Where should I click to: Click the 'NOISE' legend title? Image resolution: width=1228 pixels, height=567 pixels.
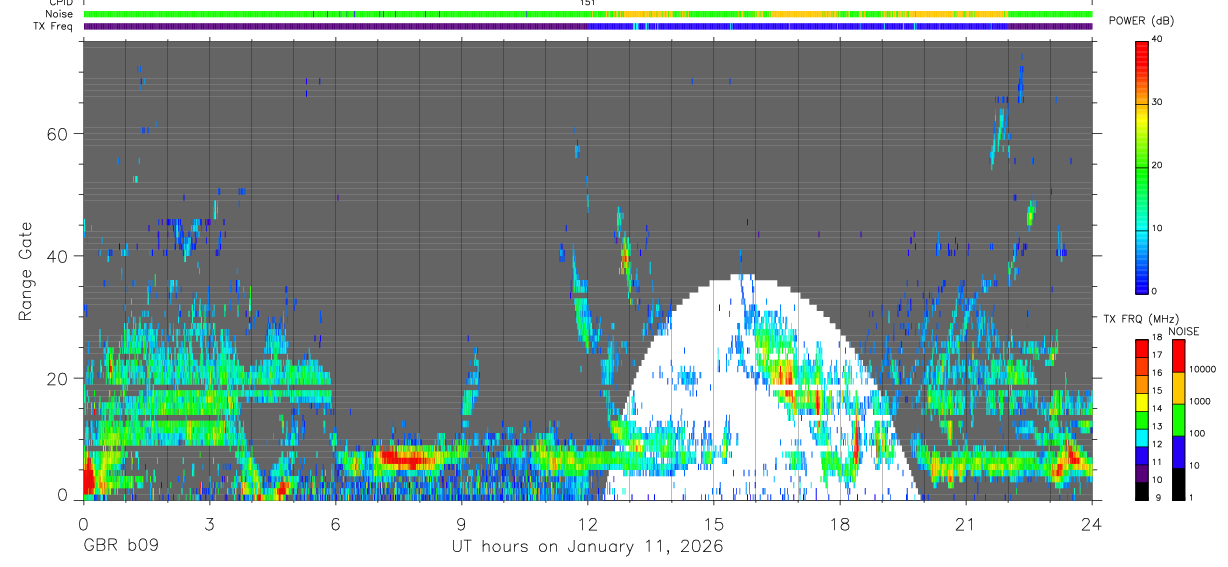click(1183, 331)
